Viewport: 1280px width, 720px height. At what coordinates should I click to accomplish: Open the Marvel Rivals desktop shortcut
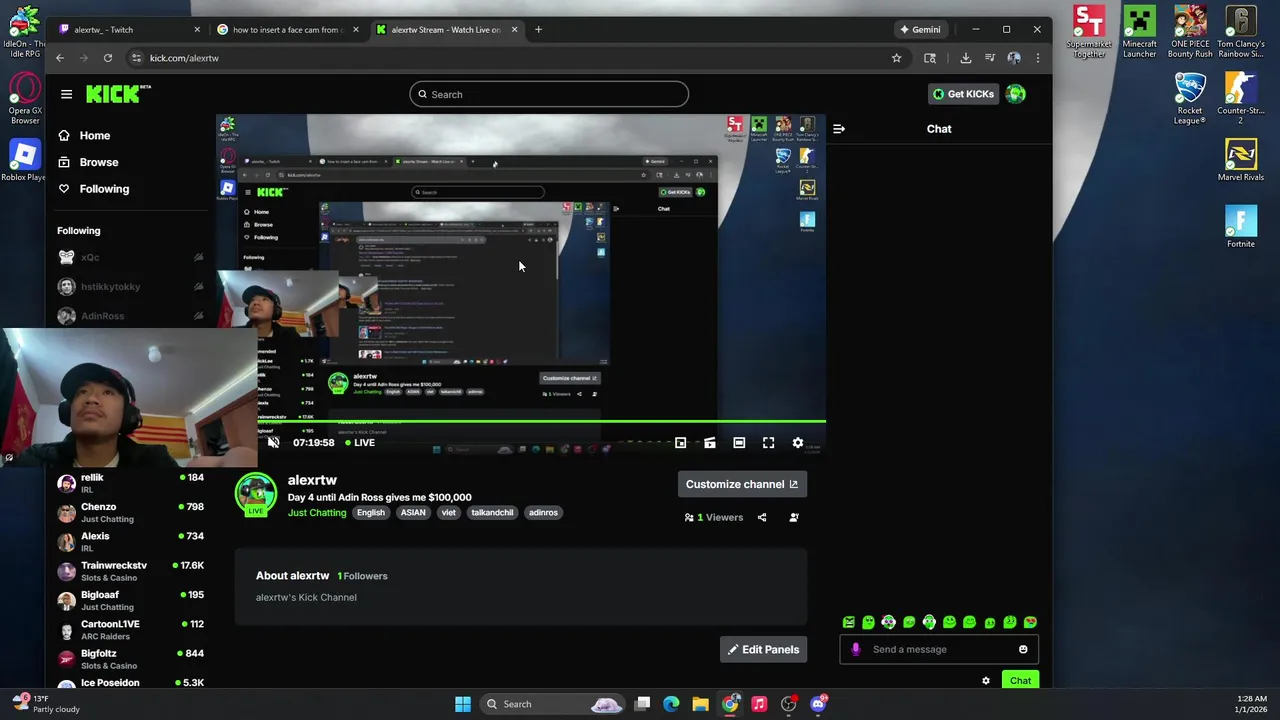pos(1241,160)
